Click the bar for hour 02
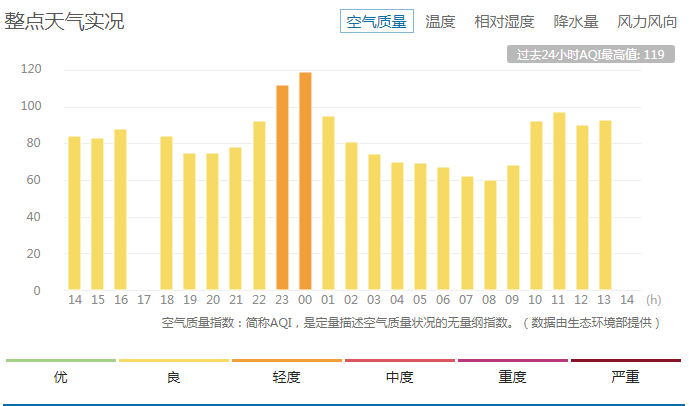Viewport: 689px width, 406px height. (x=351, y=216)
